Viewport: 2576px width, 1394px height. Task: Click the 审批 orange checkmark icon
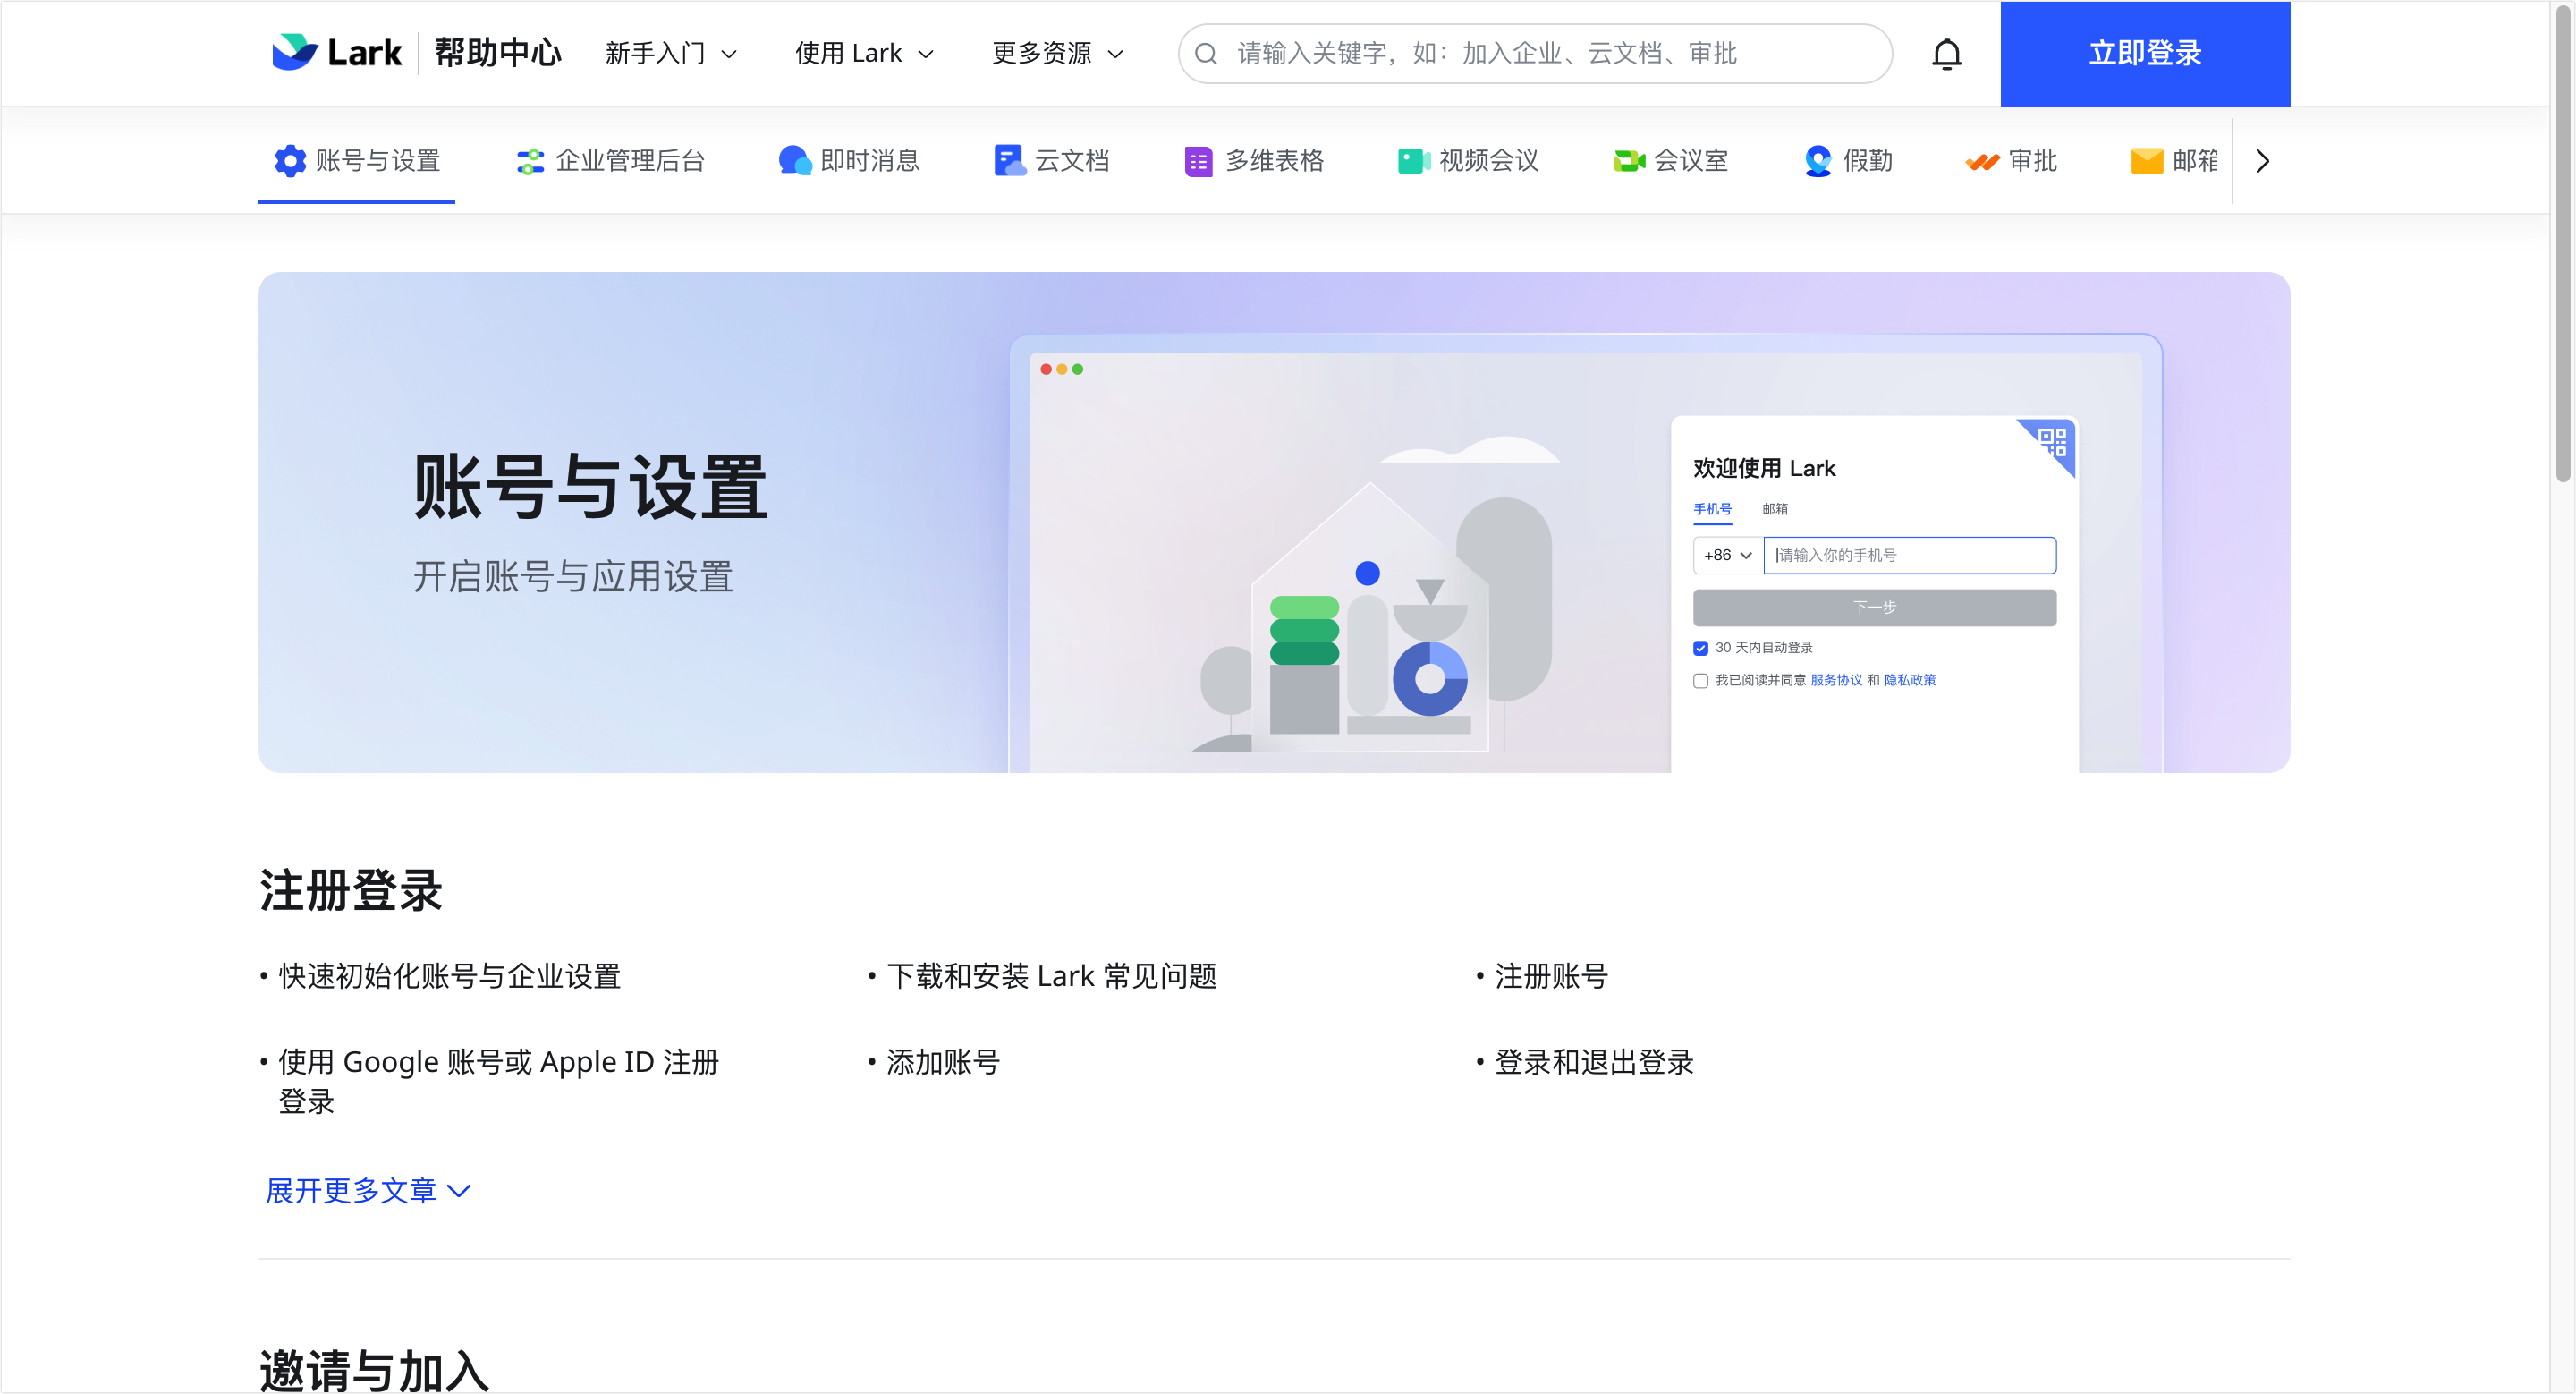click(x=1982, y=162)
